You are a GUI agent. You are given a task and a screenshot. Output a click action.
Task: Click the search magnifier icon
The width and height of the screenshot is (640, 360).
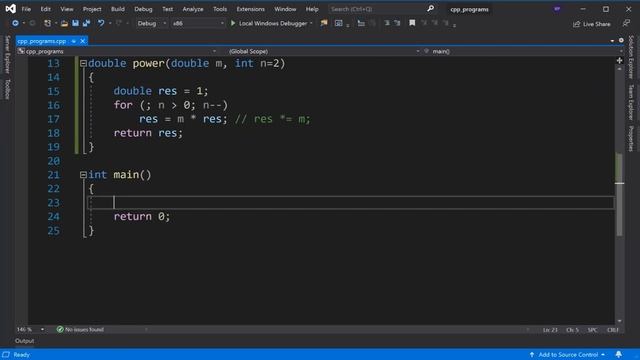tap(430, 9)
